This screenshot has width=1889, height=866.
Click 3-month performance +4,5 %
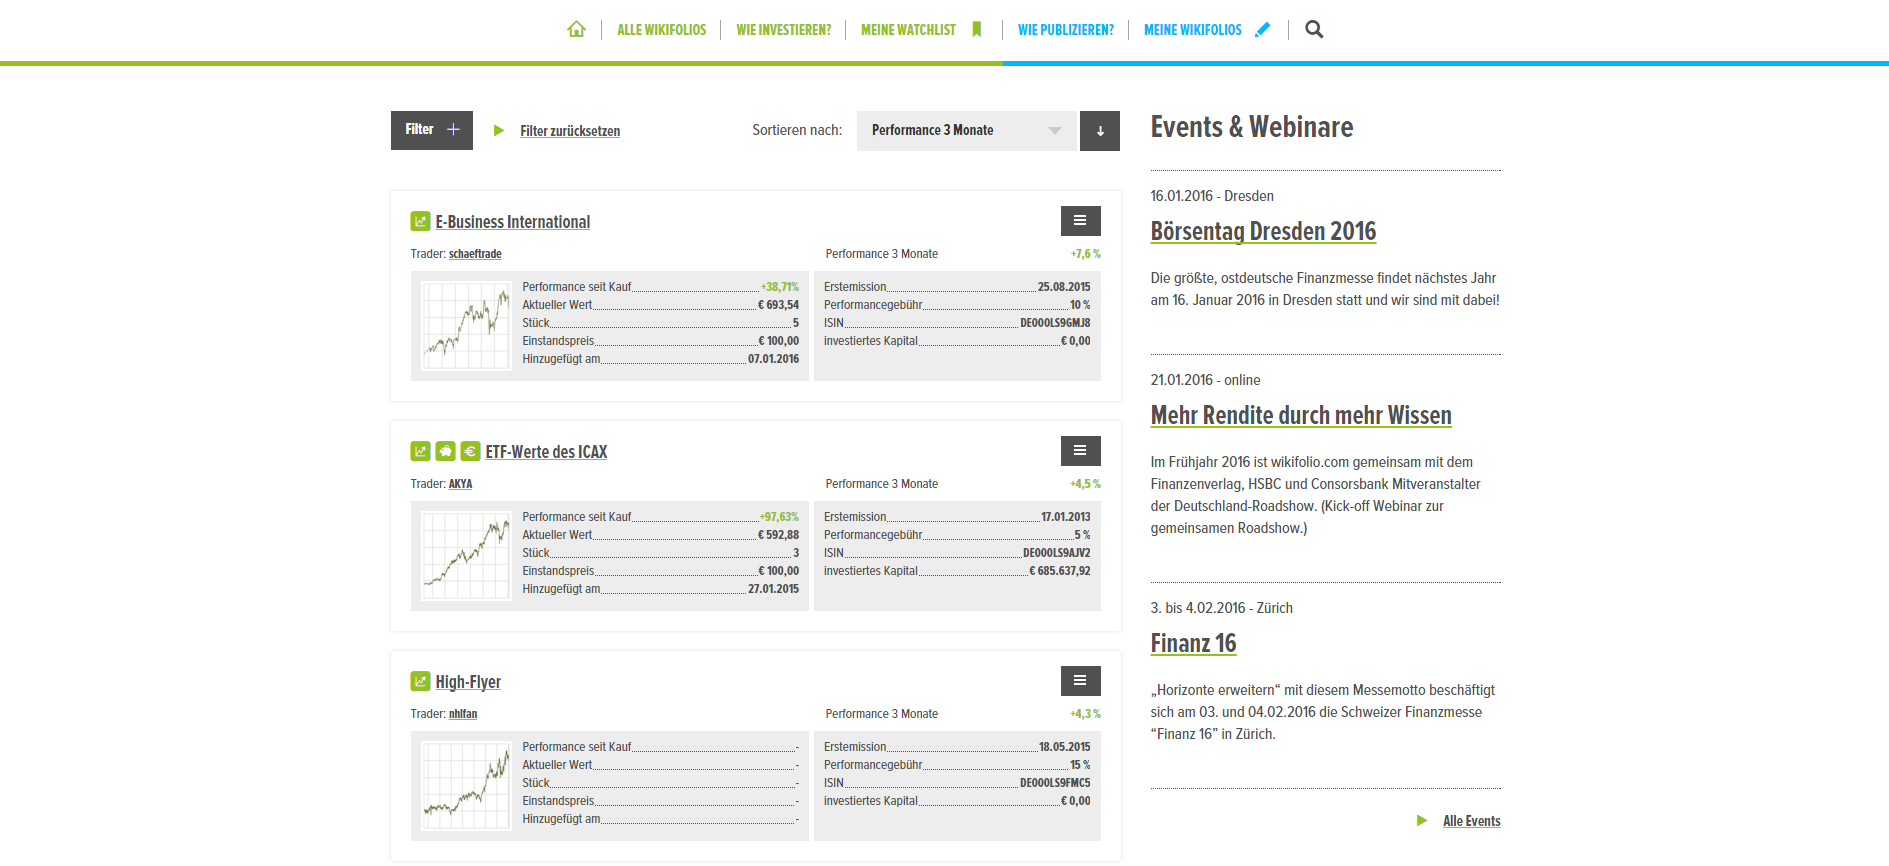[x=1085, y=484]
